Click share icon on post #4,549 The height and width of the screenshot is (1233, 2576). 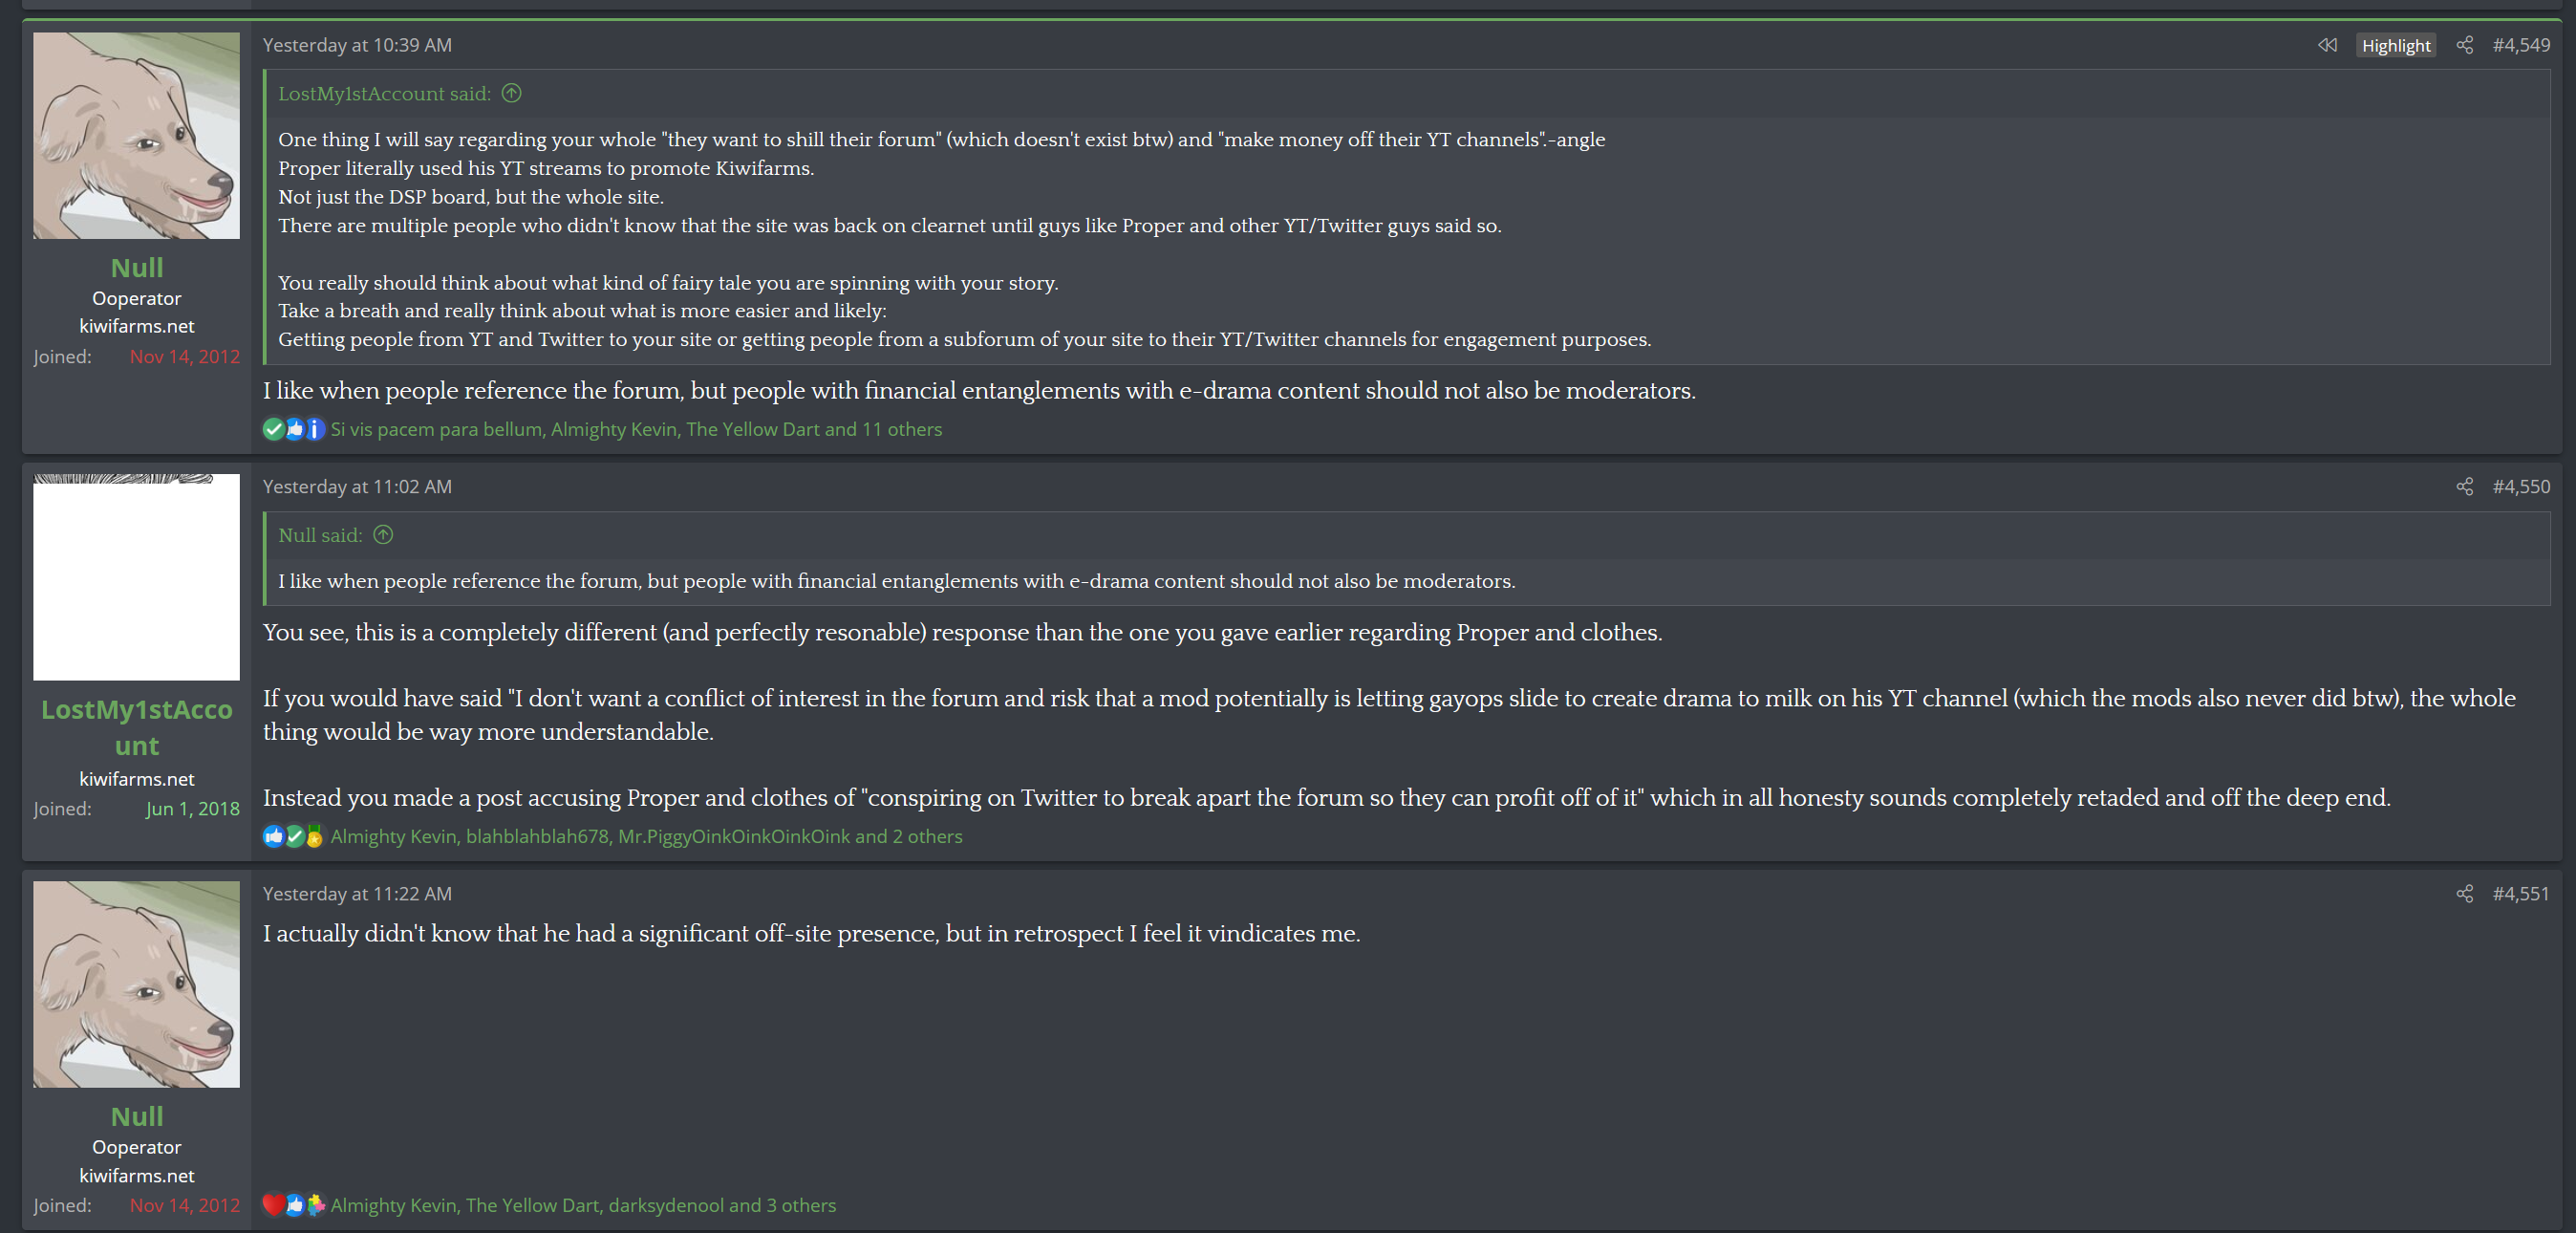tap(2464, 45)
